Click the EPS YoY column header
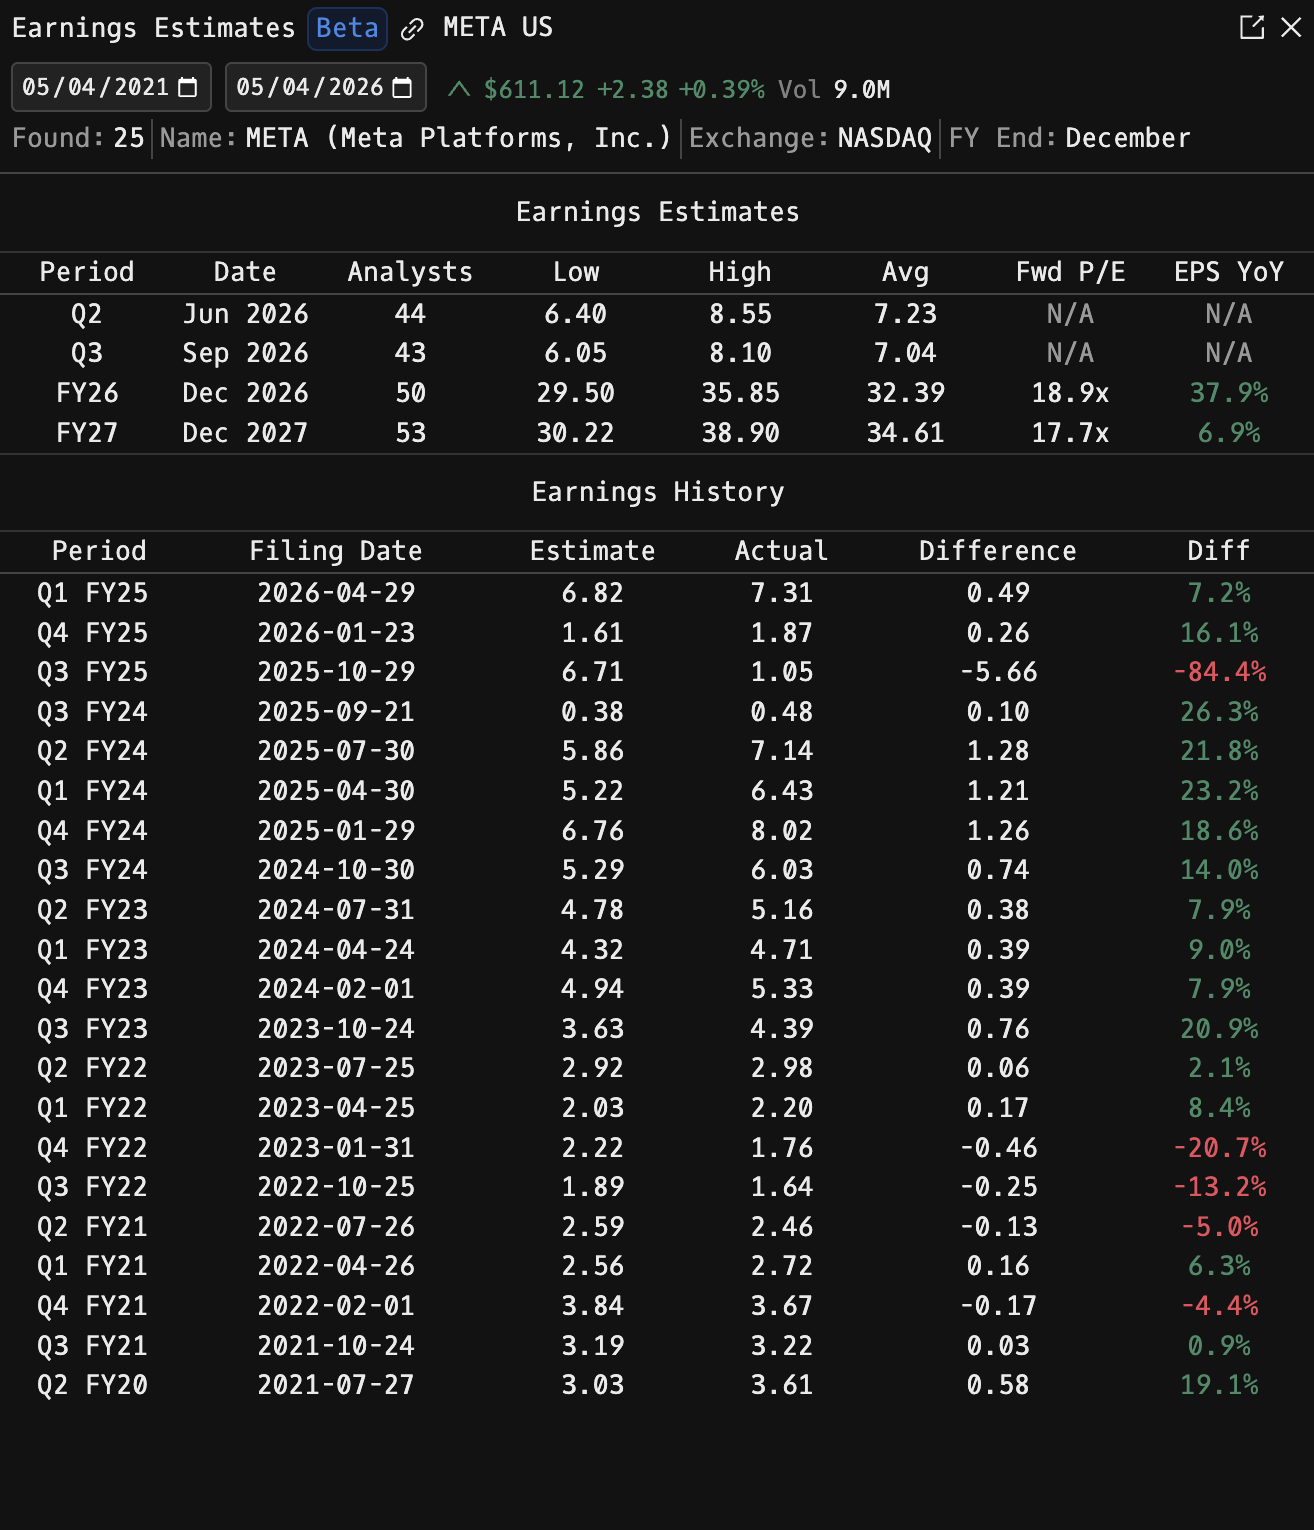This screenshot has width=1314, height=1530. coord(1229,272)
